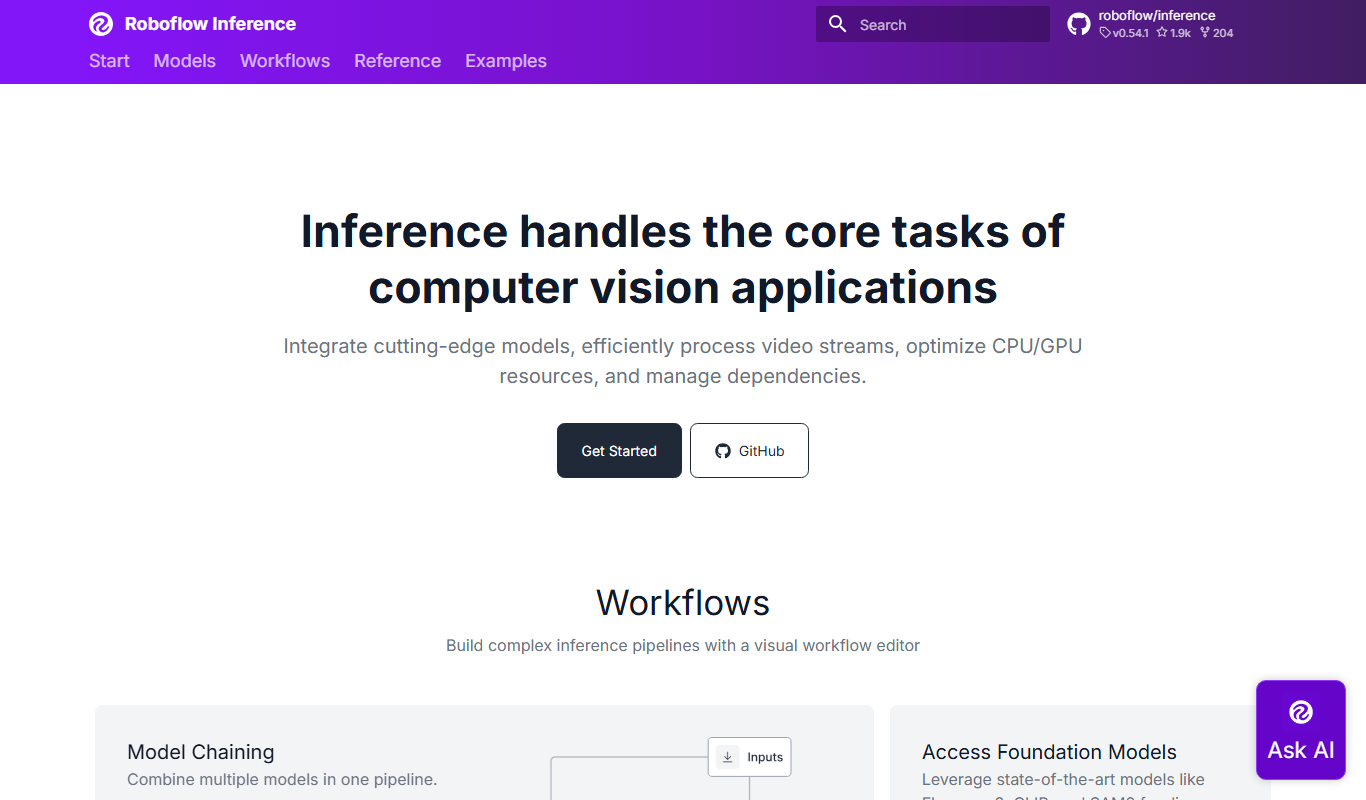
Task: Open the GitHub button link
Action: [749, 451]
